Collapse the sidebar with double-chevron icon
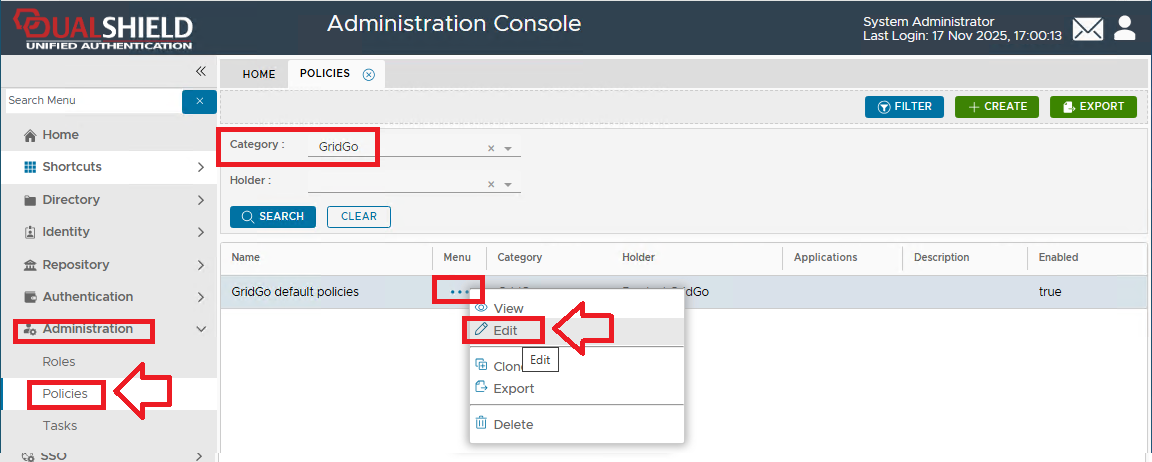The width and height of the screenshot is (1152, 462). 200,72
